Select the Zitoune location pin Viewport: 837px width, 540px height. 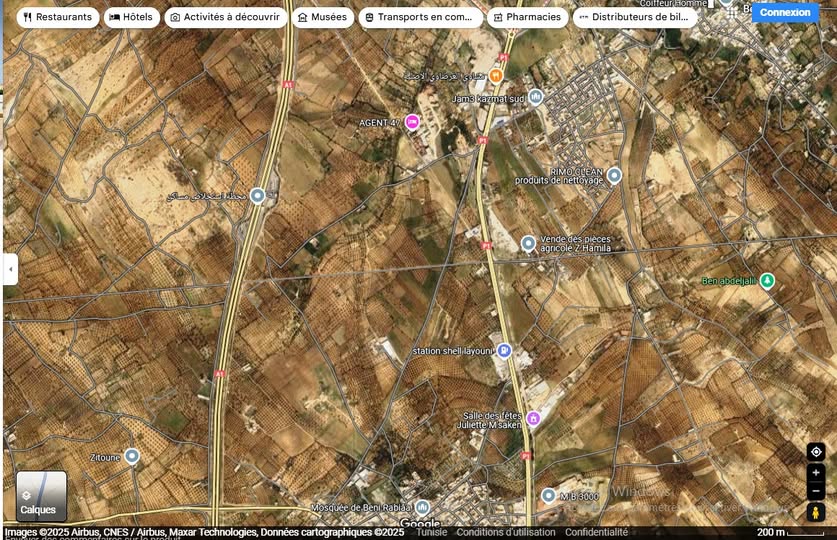pos(131,457)
